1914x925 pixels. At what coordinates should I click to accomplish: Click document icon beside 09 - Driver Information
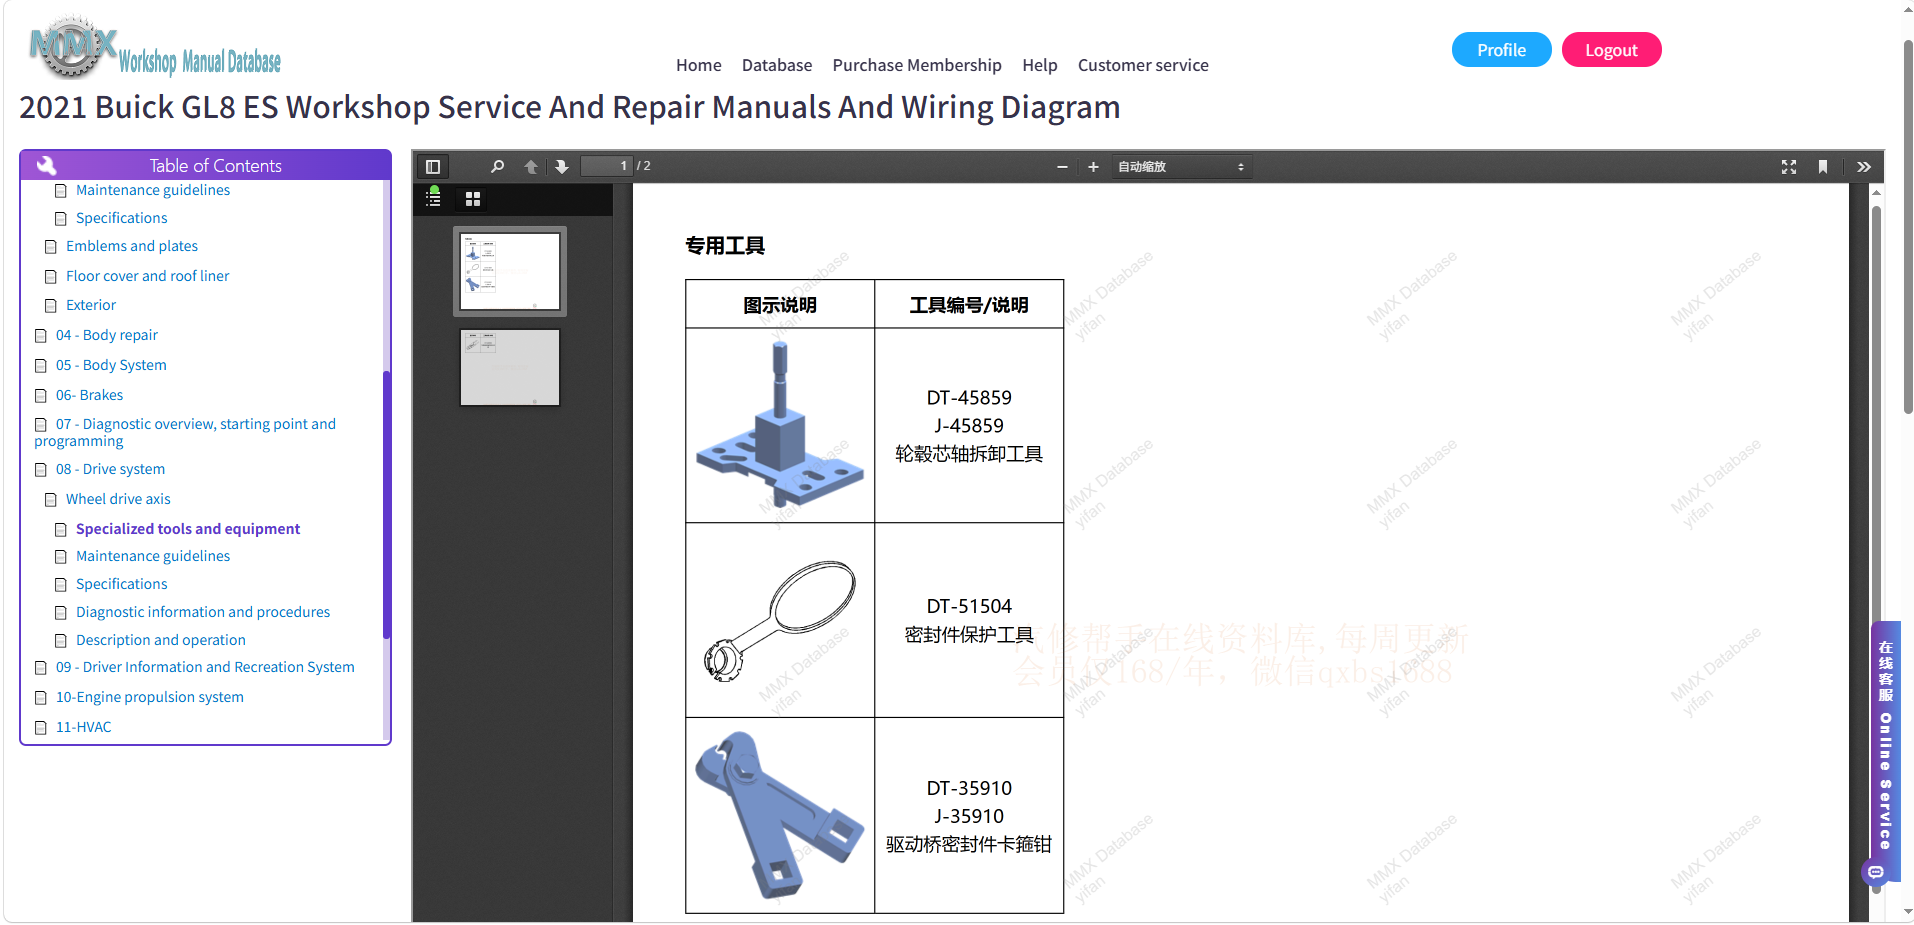41,668
